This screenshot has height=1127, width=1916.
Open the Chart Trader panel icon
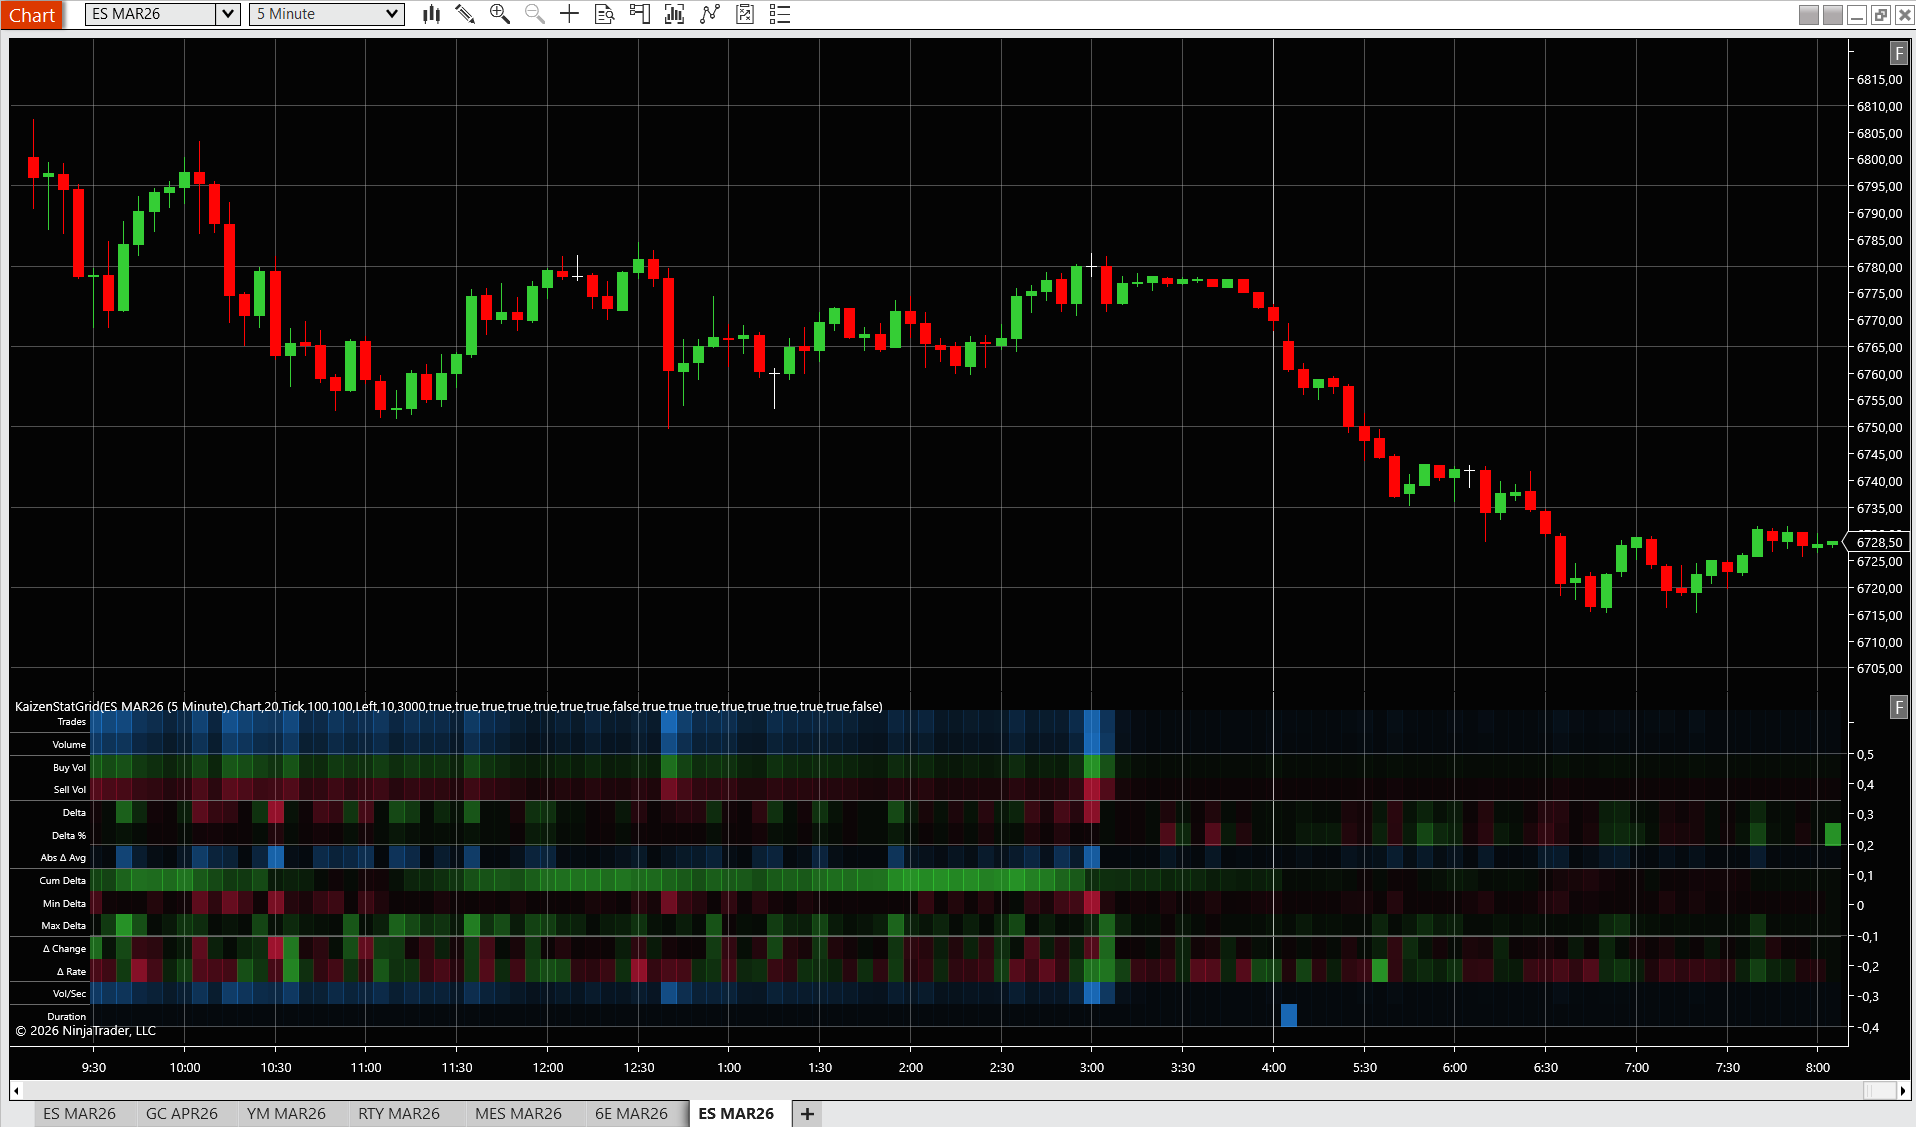coord(639,14)
